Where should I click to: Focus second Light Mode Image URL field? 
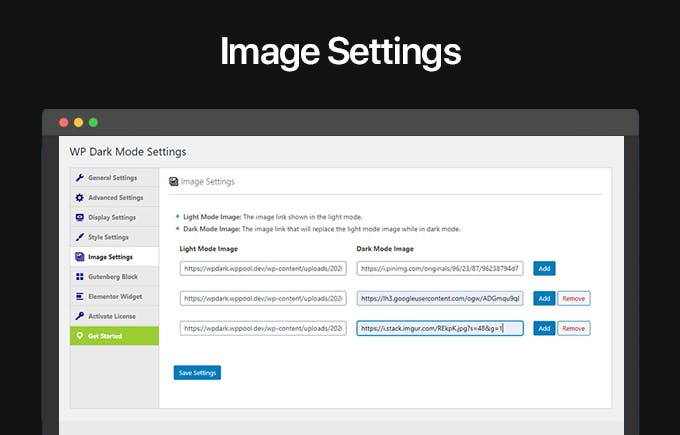coord(263,298)
